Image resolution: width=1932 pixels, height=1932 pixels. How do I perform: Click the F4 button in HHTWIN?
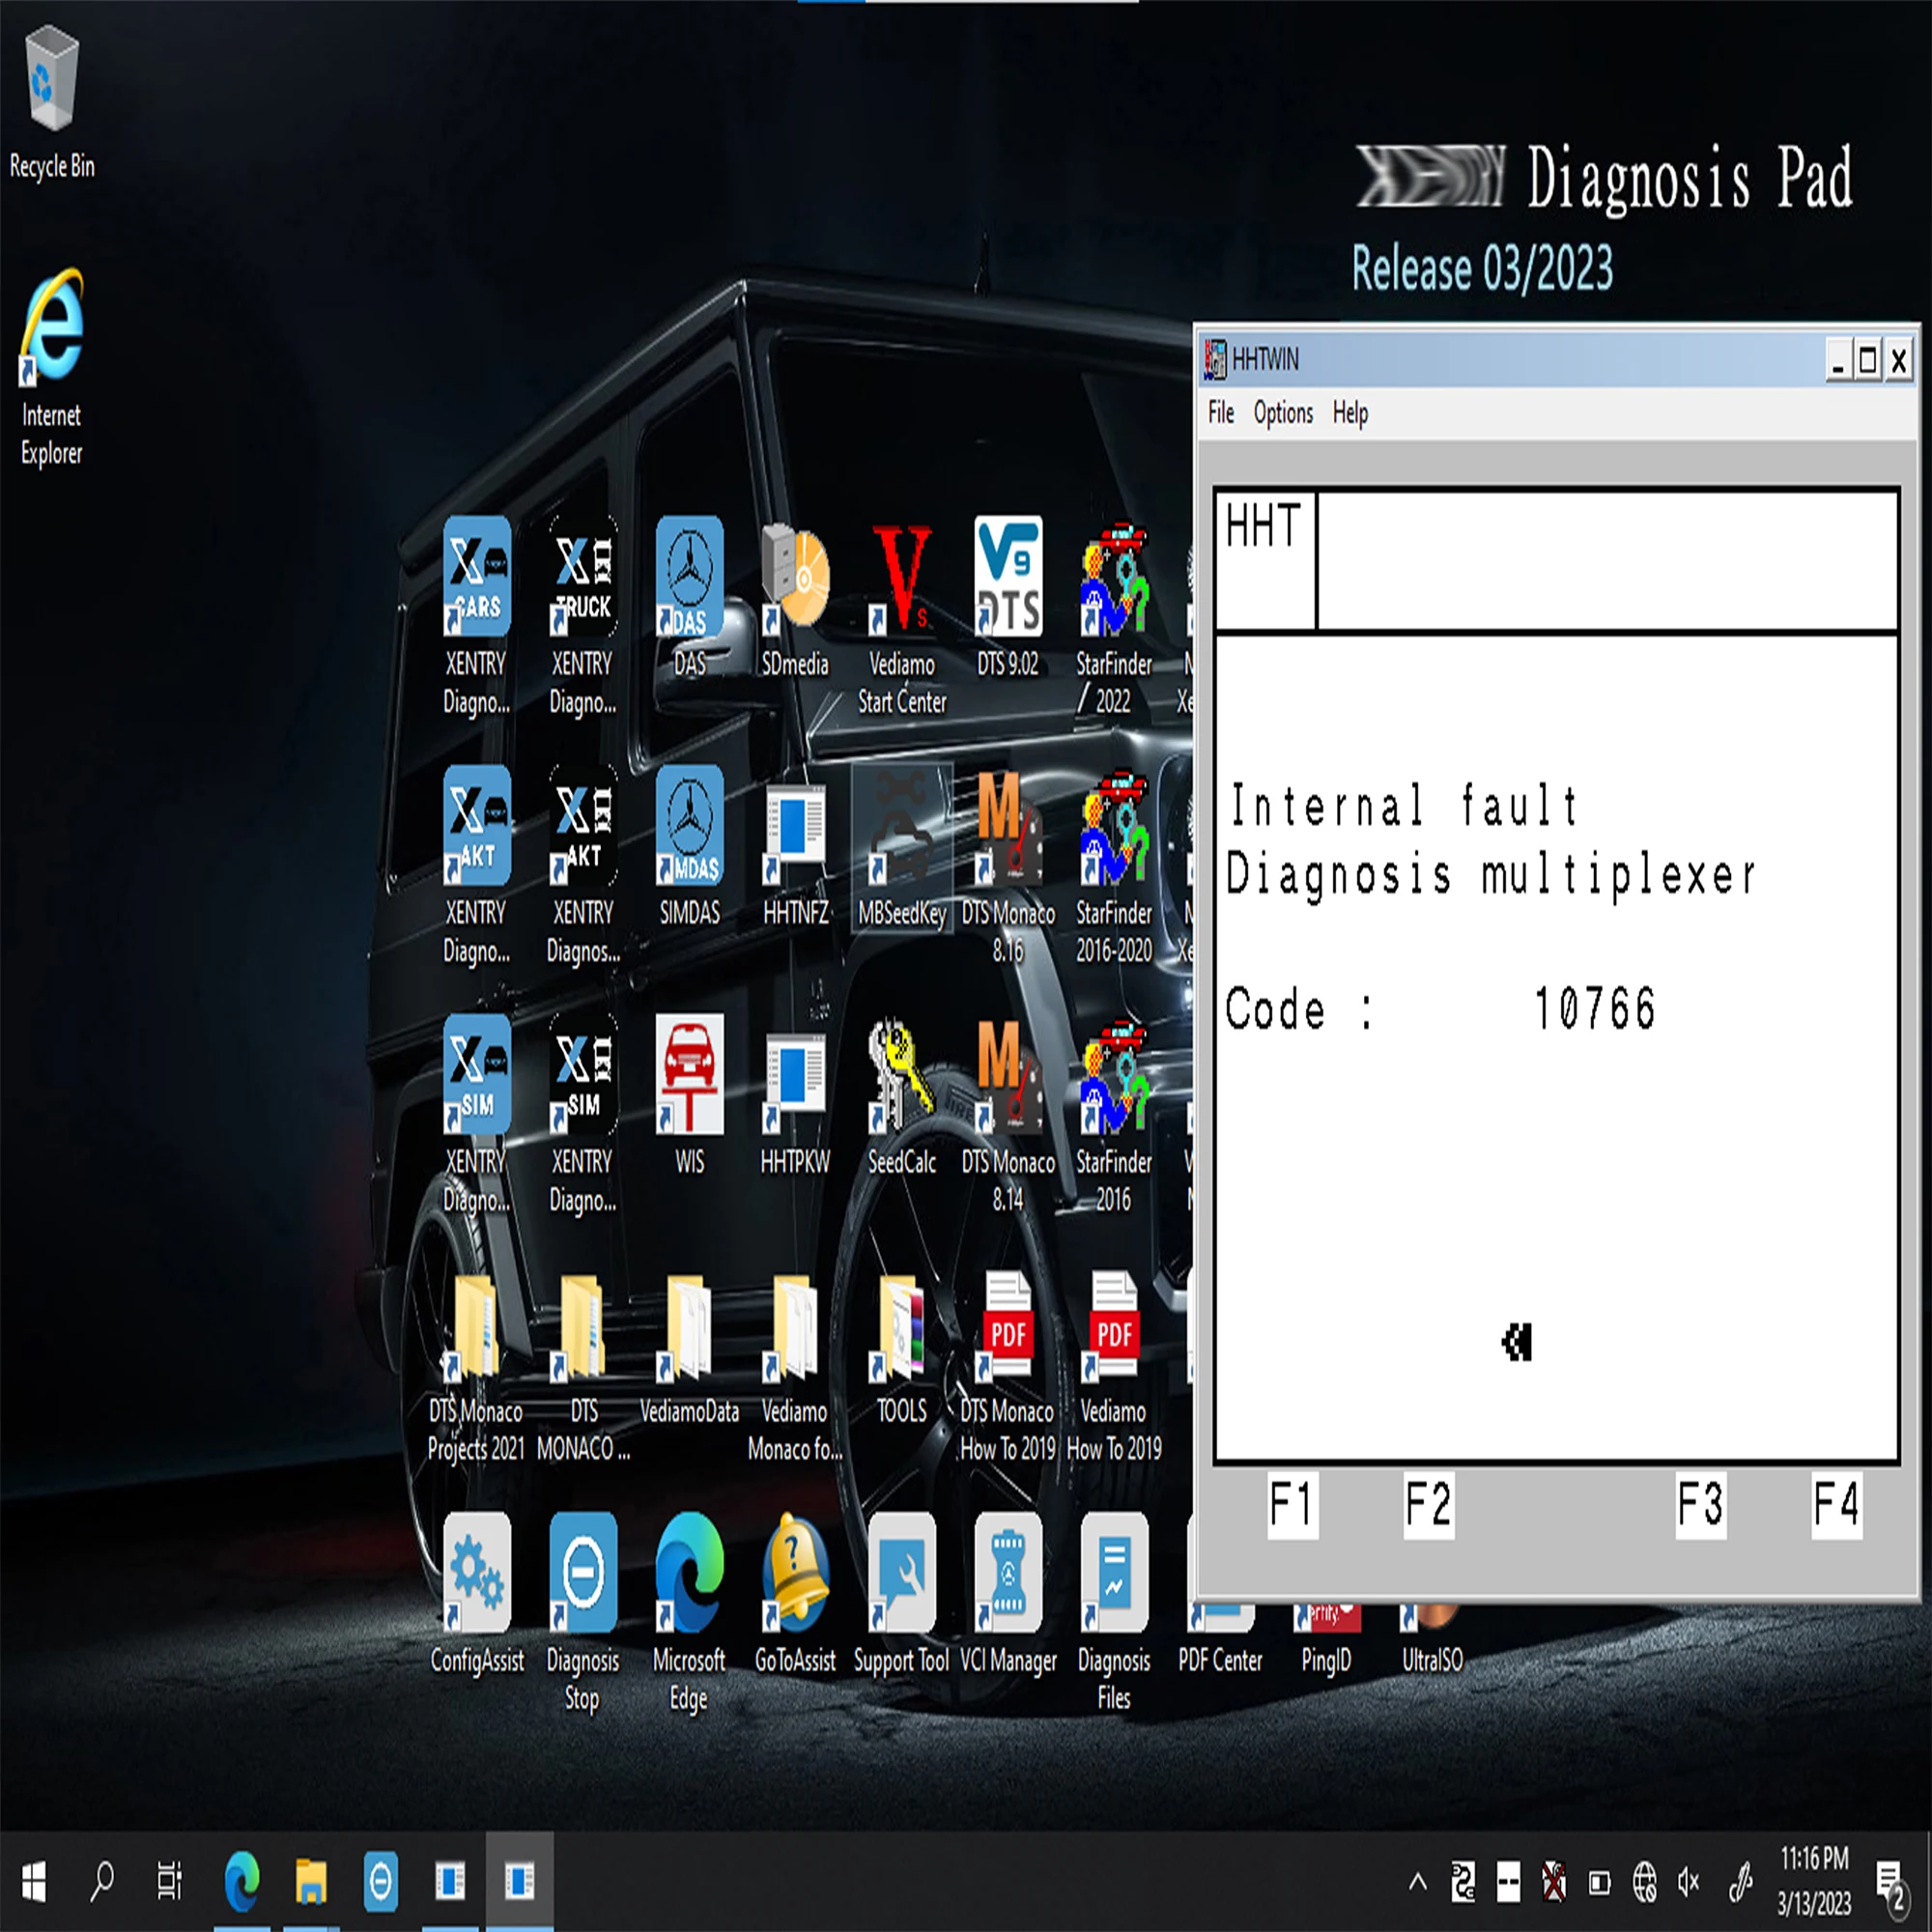(x=1837, y=1504)
